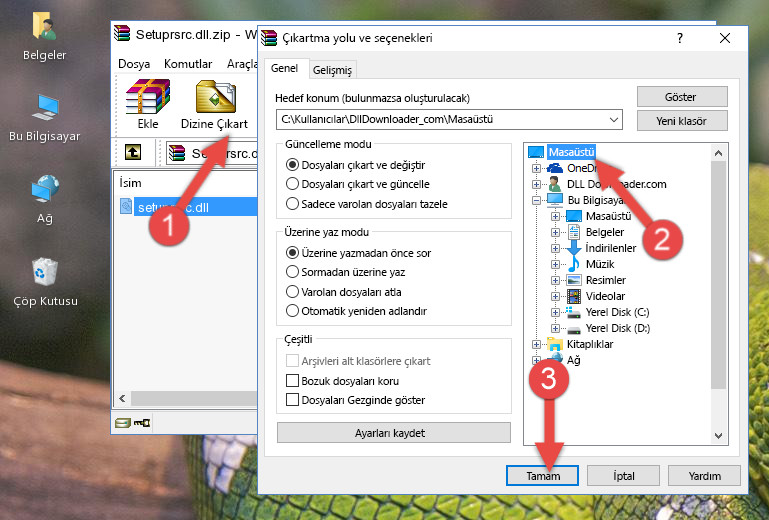Select 'Varolan dosyaları atla' radio option
Image resolution: width=769 pixels, height=520 pixels.
[292, 292]
